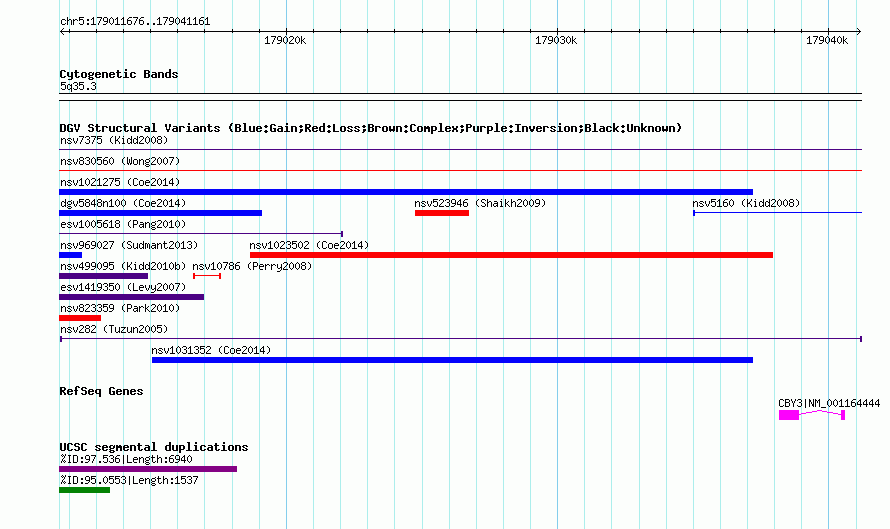The width and height of the screenshot is (890, 529).
Task: Select the purple nsv499095 (Kidd2010b) bar
Action: pyautogui.click(x=103, y=276)
